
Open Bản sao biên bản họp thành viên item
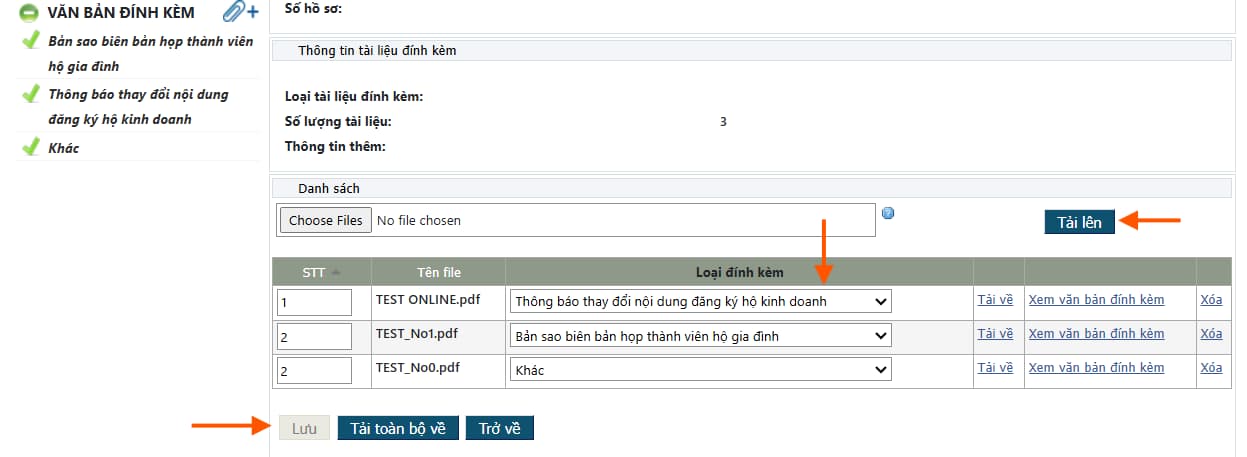149,54
